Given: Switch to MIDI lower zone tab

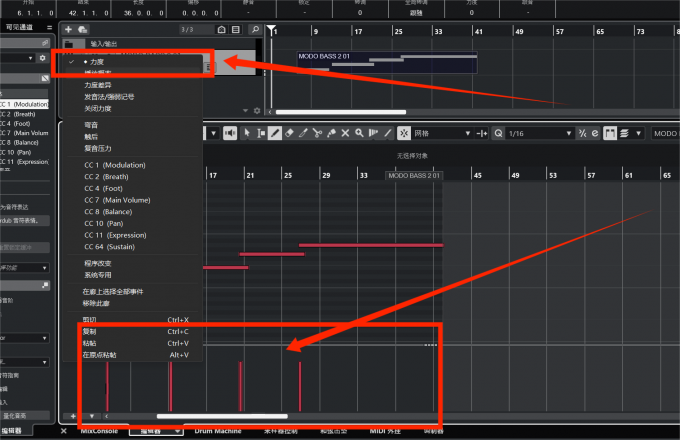Looking at the screenshot, I should tap(385, 431).
